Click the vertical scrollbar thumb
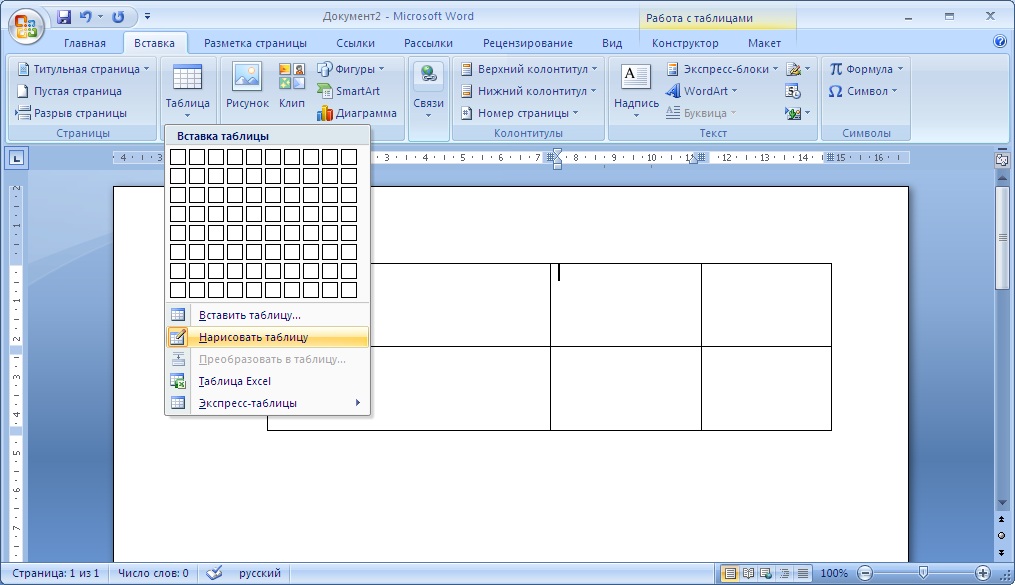This screenshot has width=1015, height=585. pyautogui.click(x=1002, y=239)
